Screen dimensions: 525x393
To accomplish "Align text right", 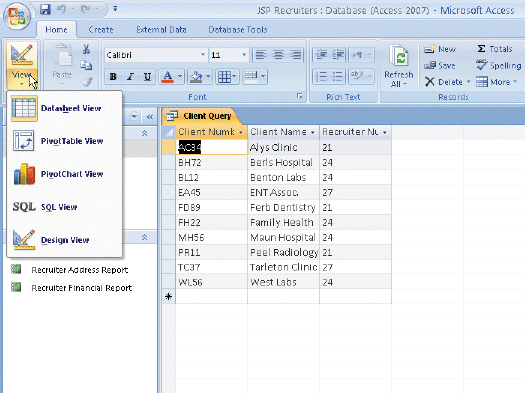I will [x=295, y=55].
